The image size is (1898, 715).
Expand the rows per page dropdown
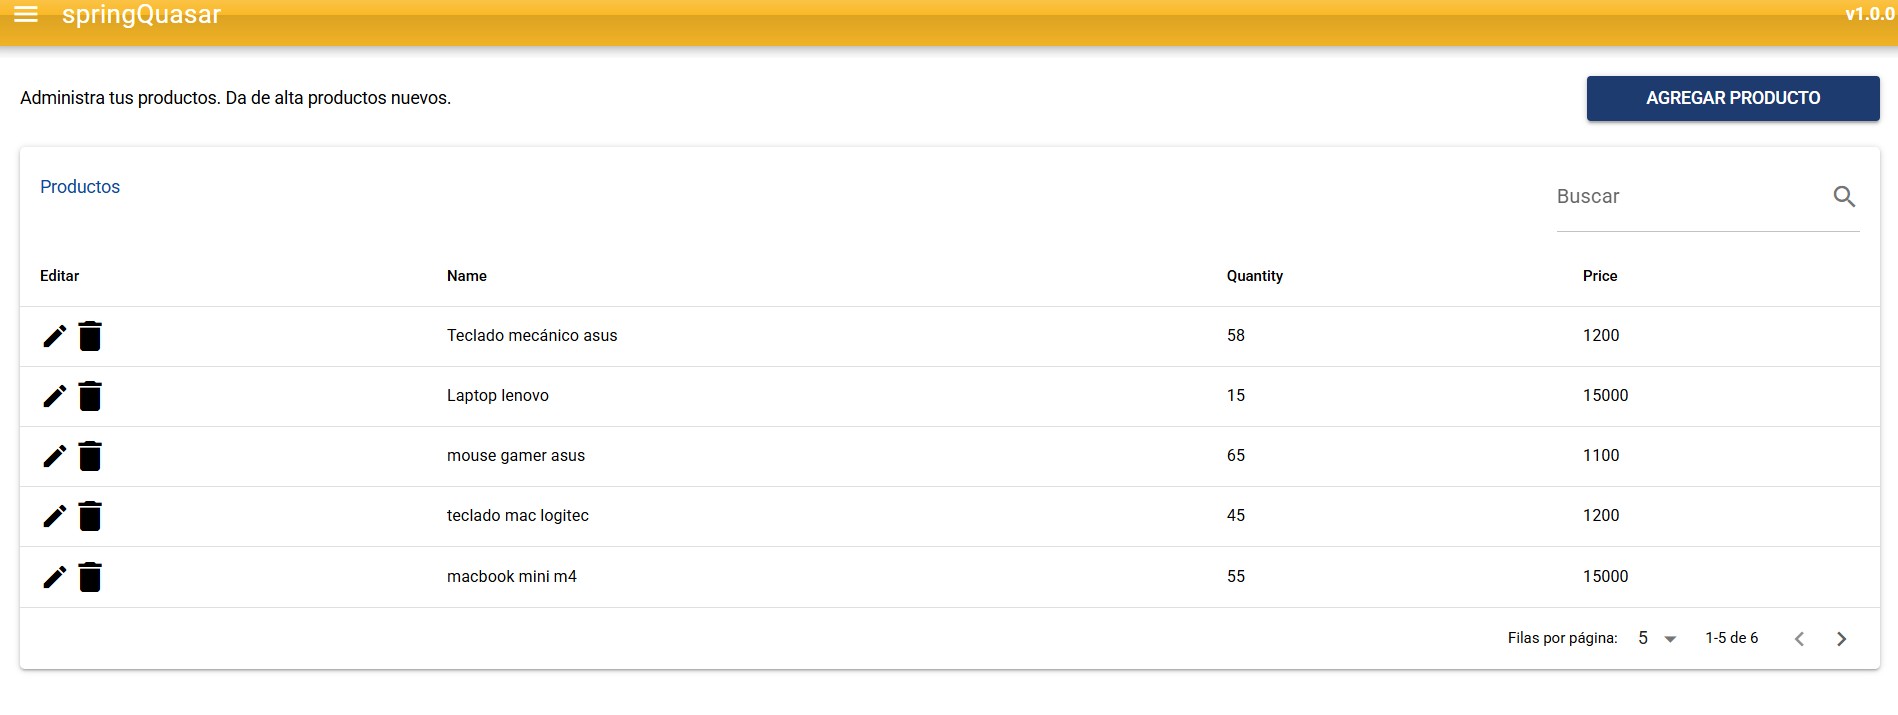point(1657,638)
